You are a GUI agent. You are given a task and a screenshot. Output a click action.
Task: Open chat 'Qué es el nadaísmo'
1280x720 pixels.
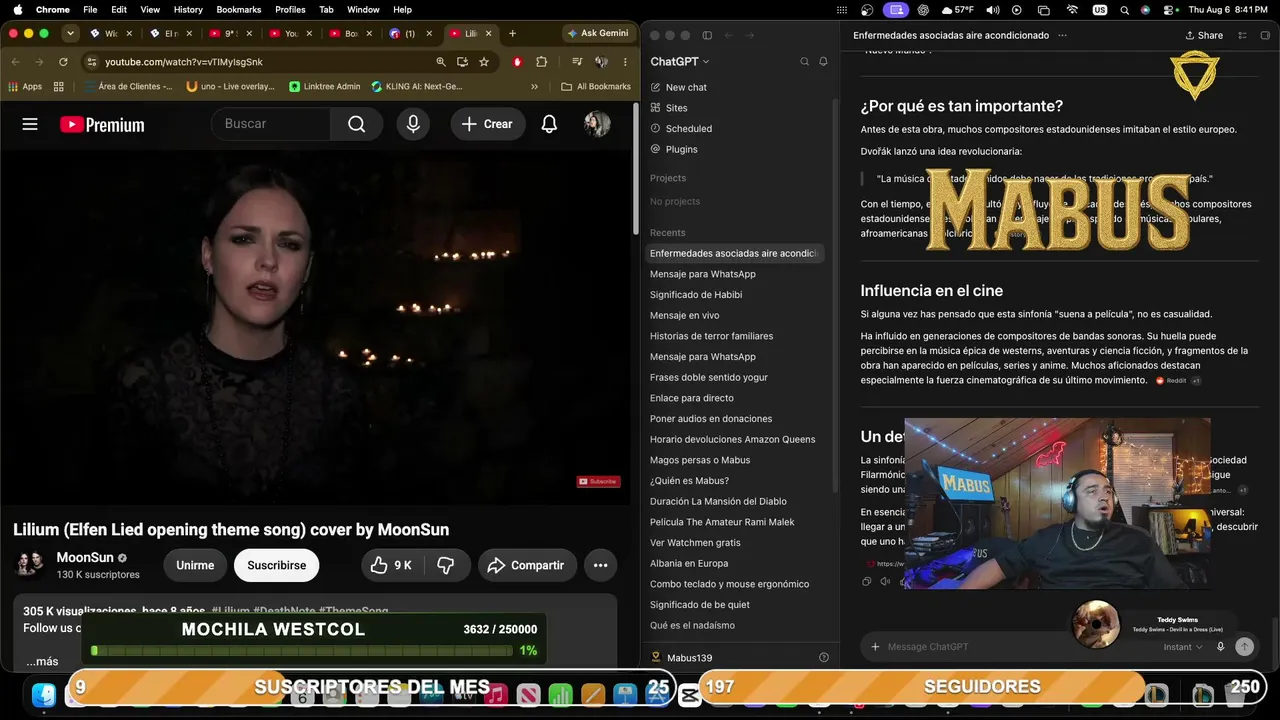coord(692,626)
